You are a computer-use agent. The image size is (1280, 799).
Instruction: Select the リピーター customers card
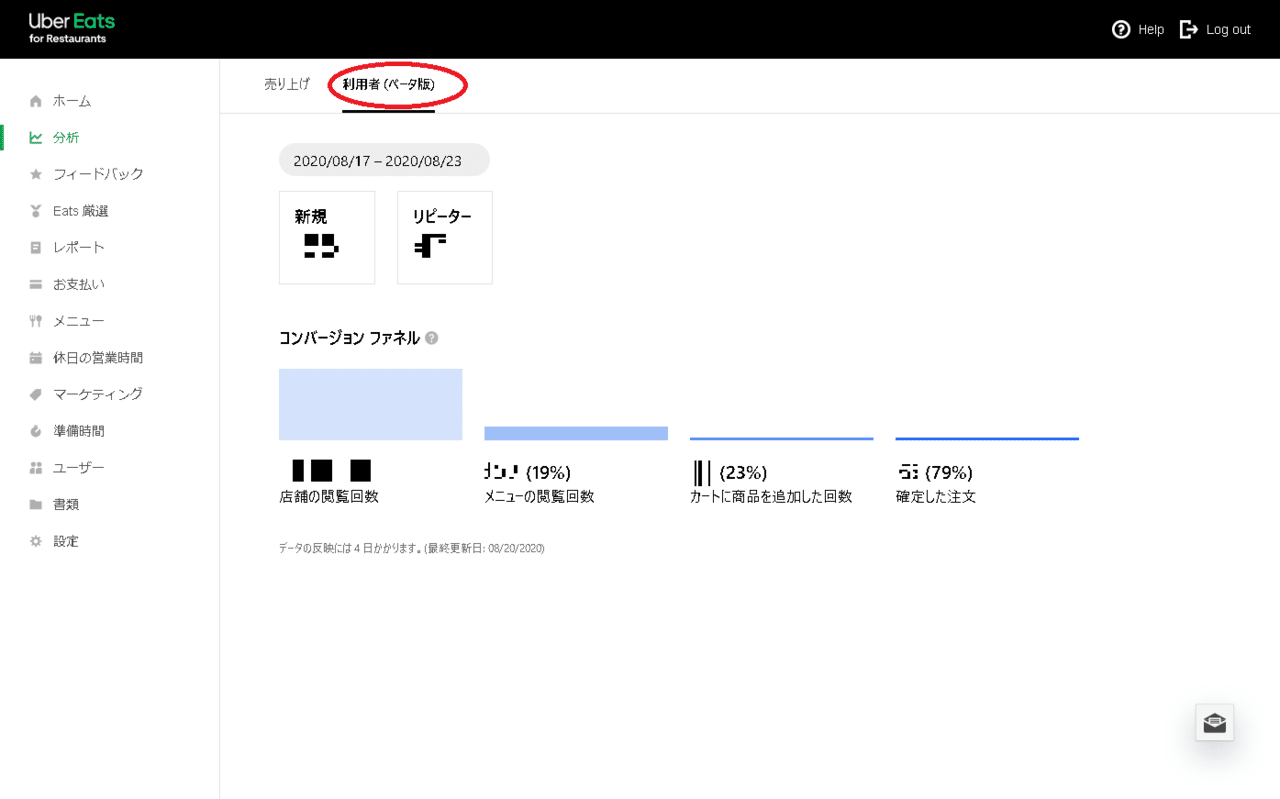click(x=445, y=238)
